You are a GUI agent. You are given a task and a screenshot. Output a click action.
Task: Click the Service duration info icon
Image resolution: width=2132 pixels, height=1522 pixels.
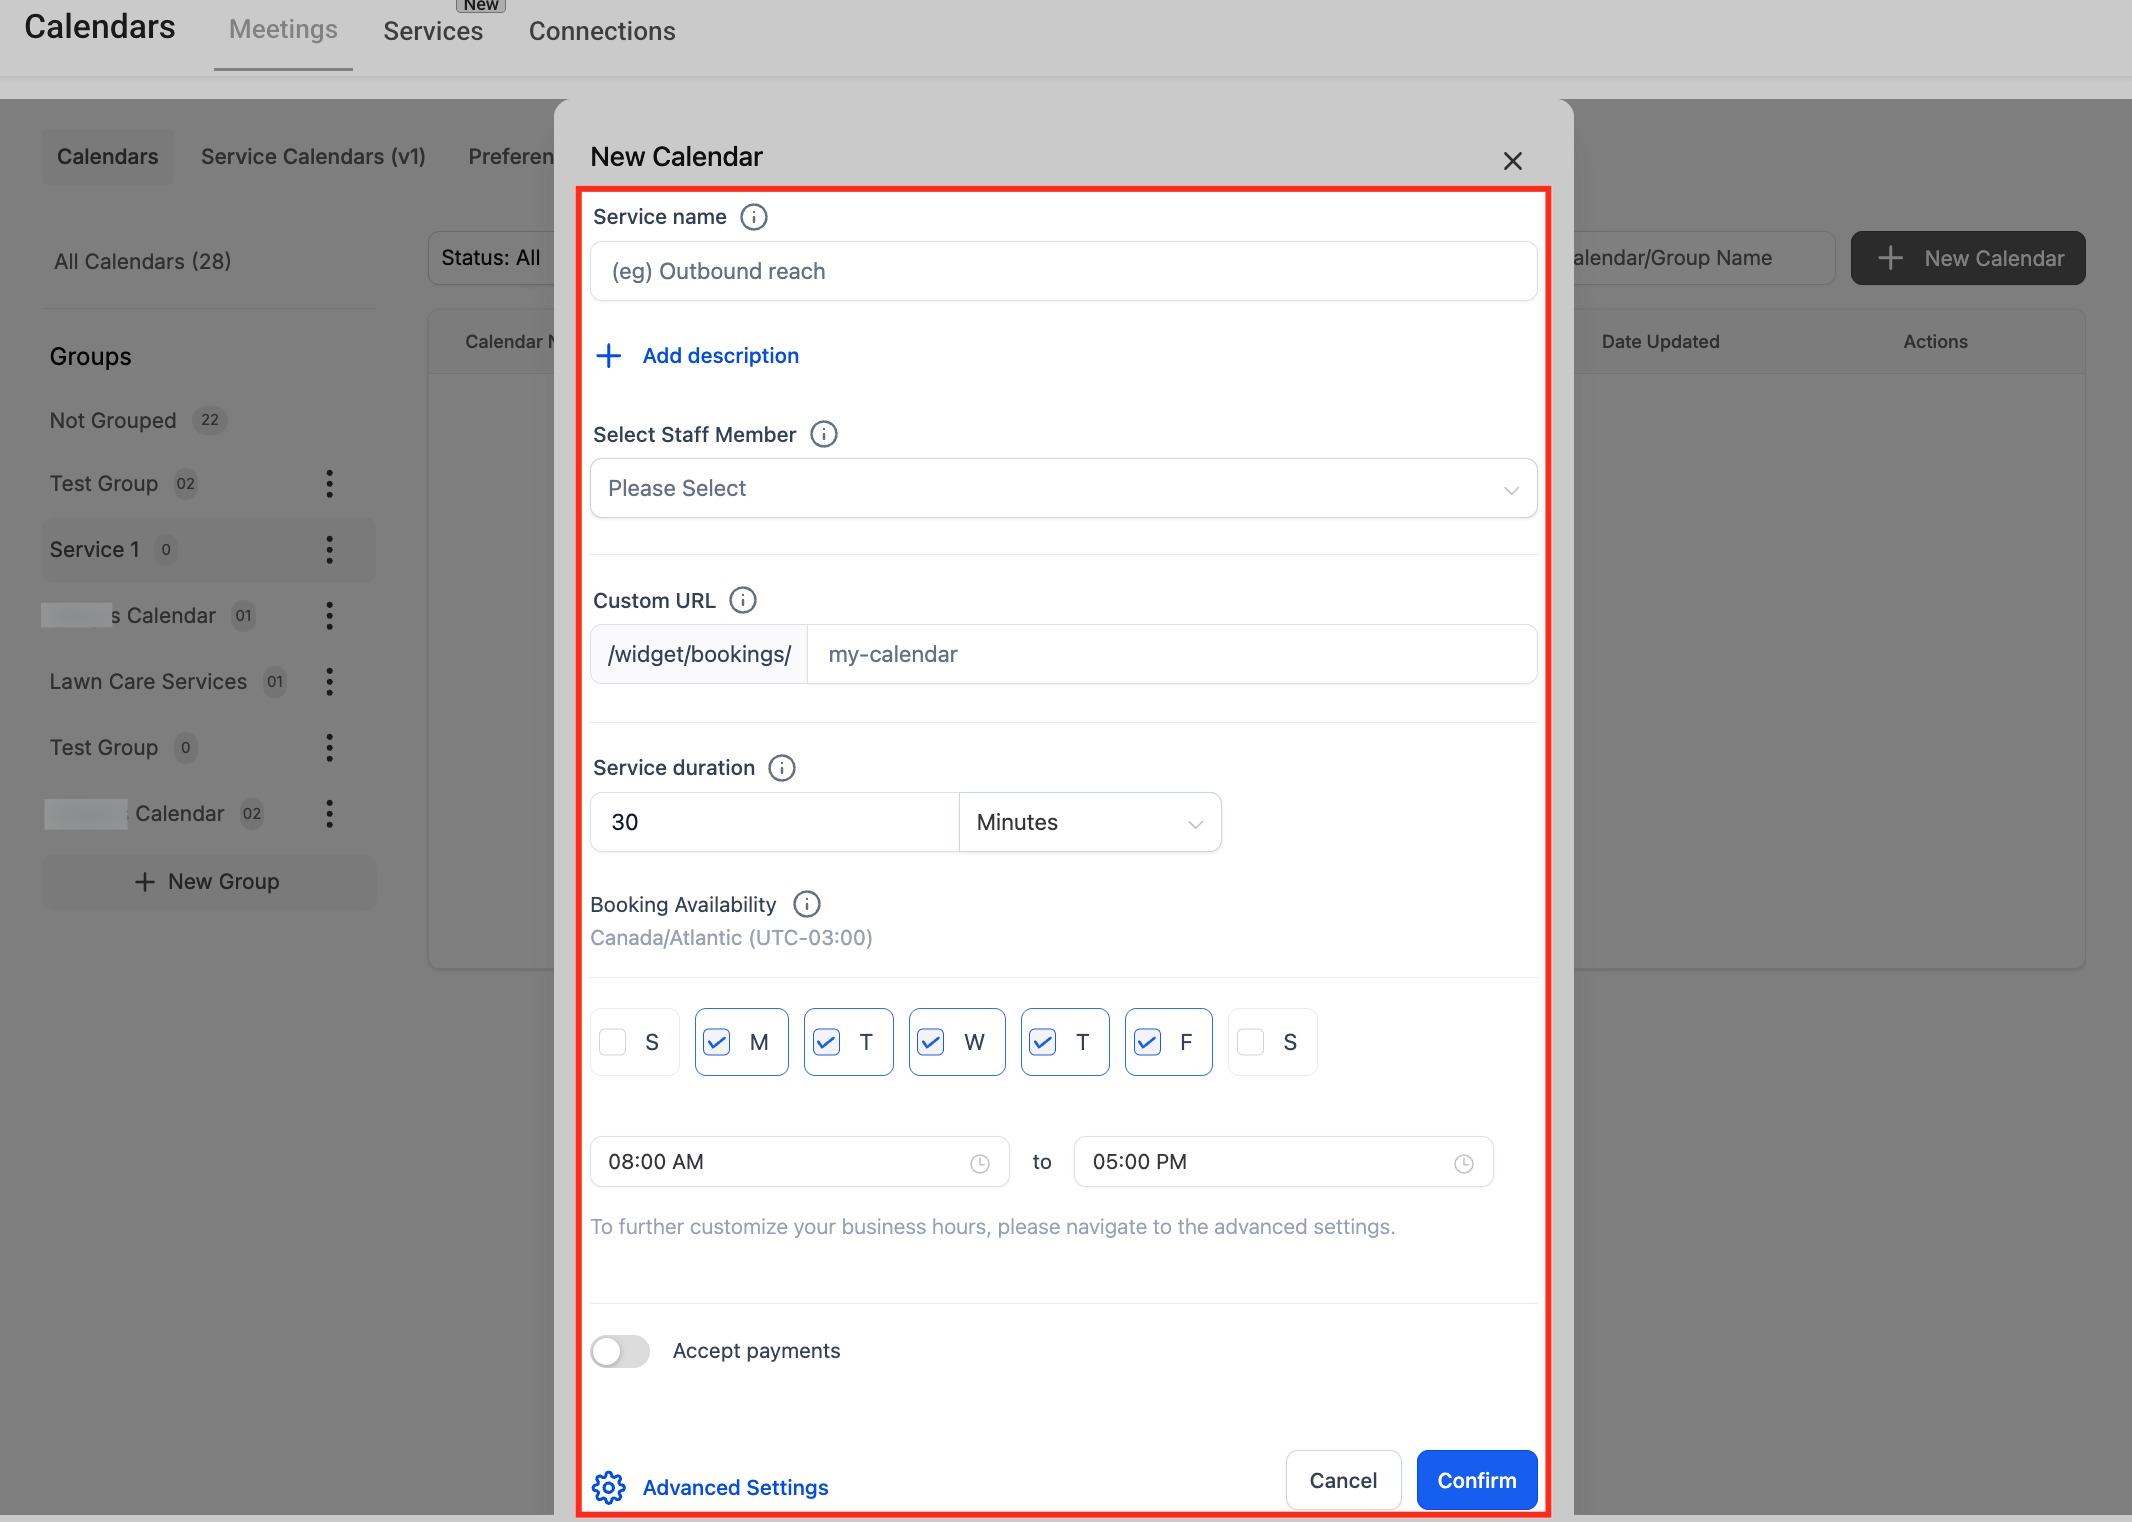[x=781, y=768]
